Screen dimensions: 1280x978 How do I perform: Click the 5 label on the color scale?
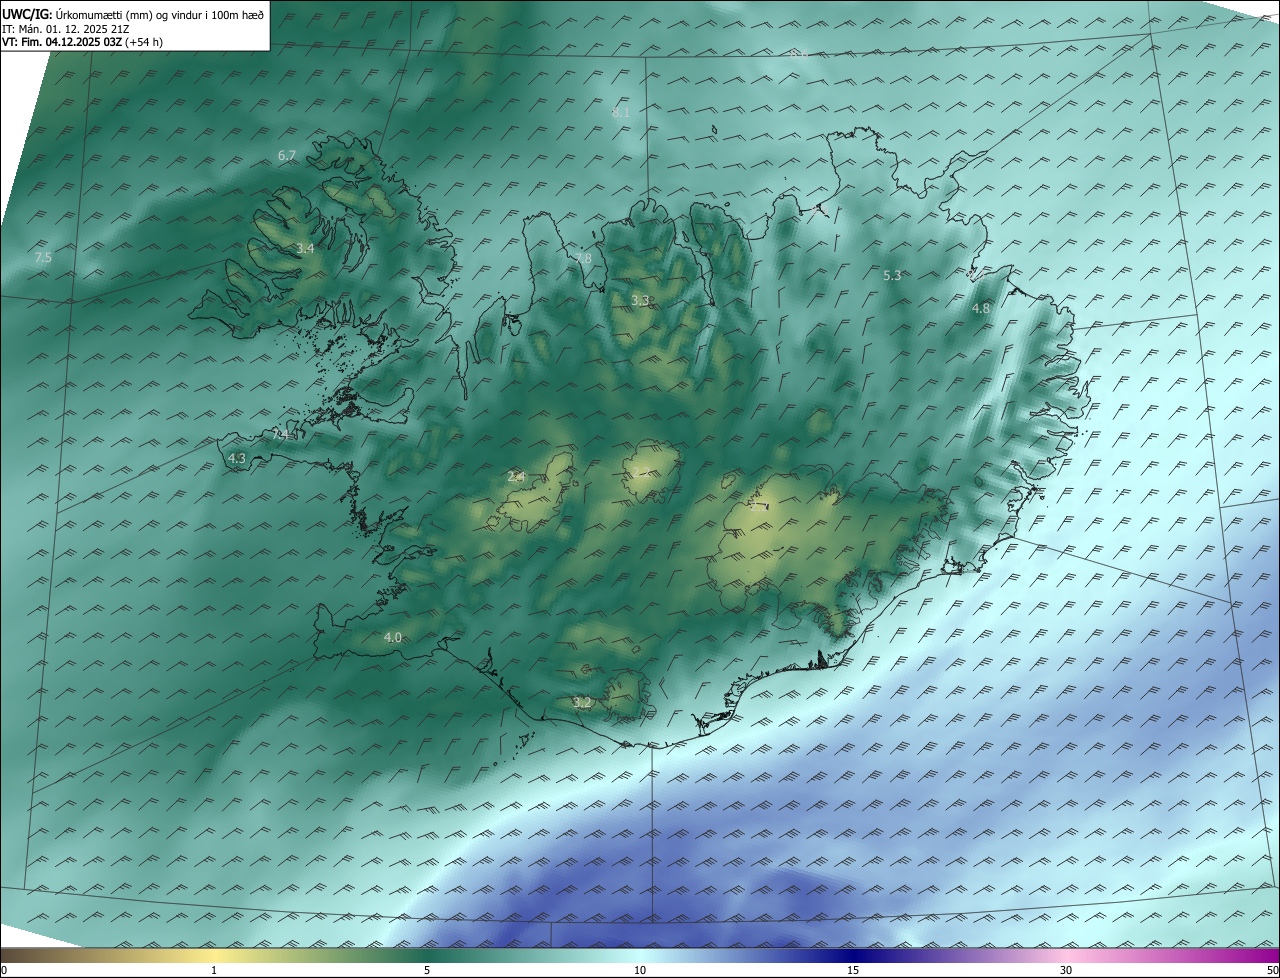[x=427, y=971]
